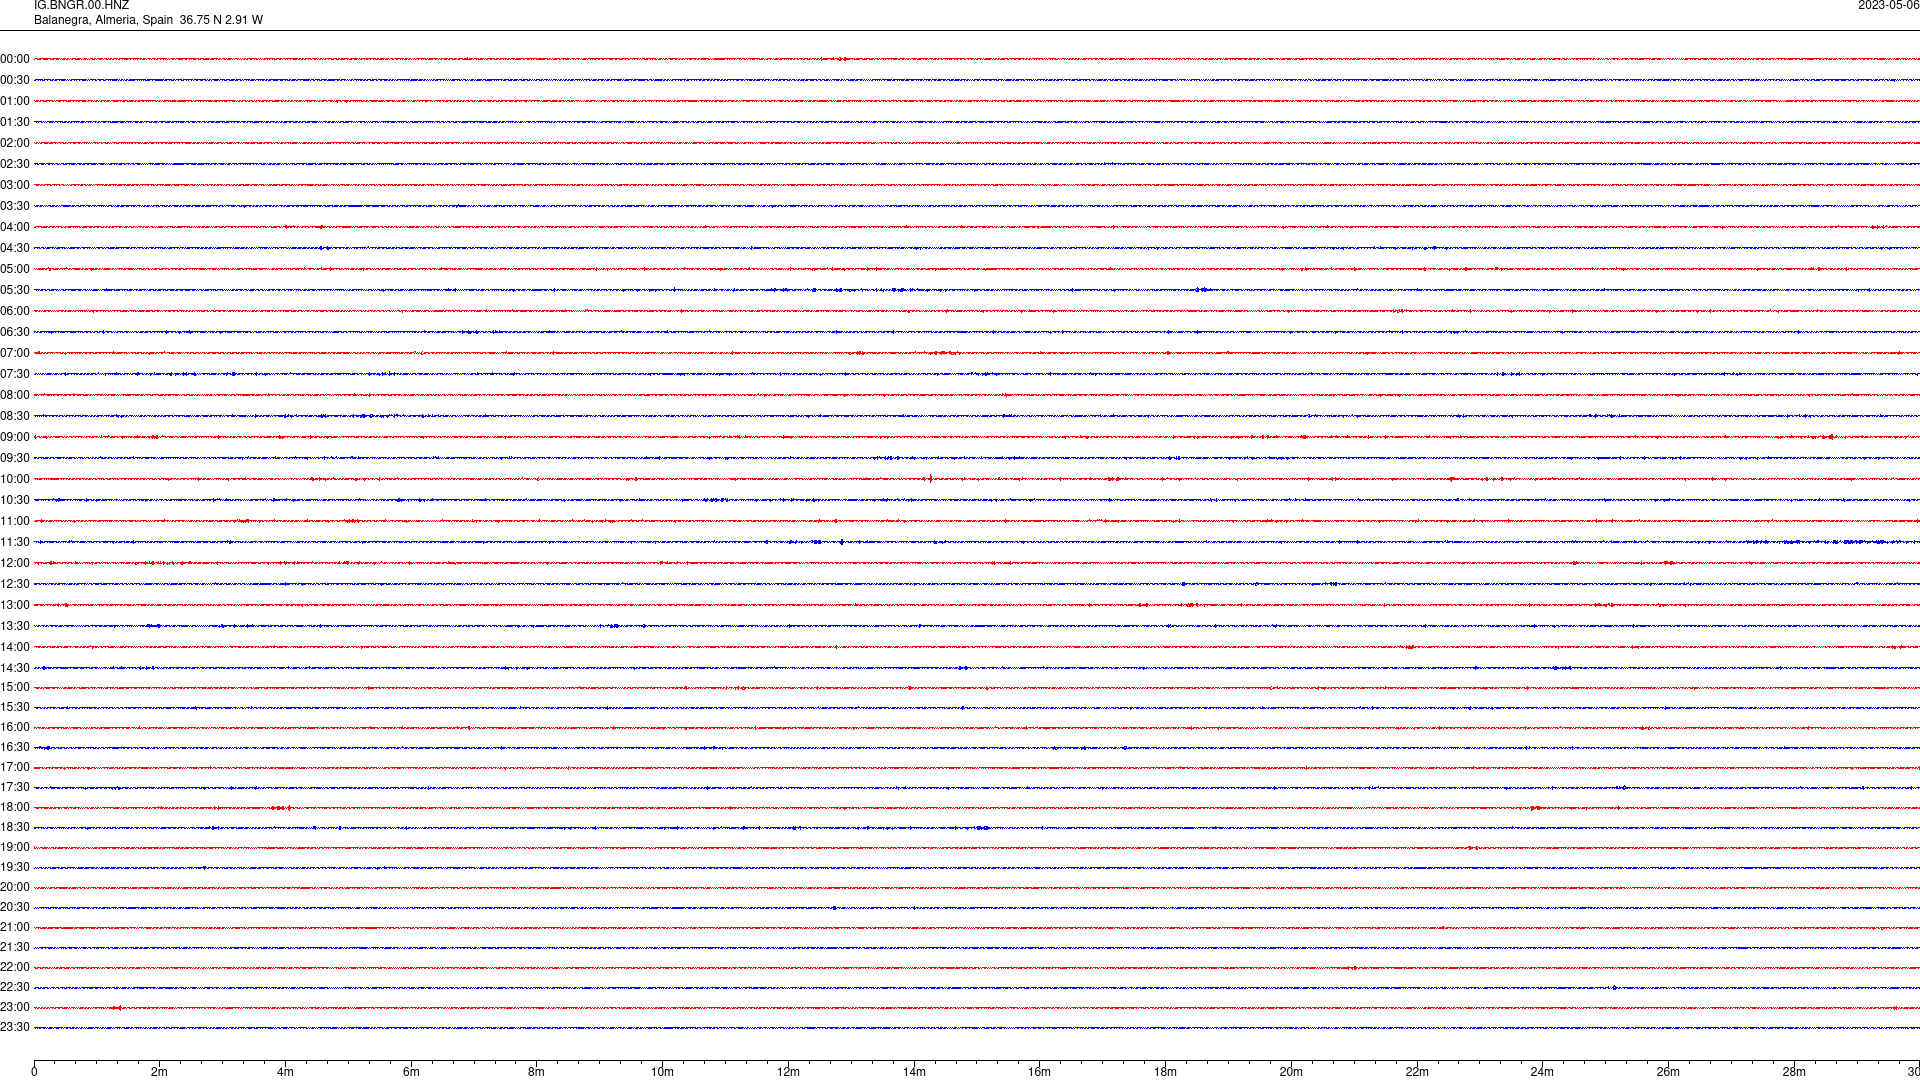Select the 17:30 time row label
The image size is (1920, 1080).
[15, 787]
